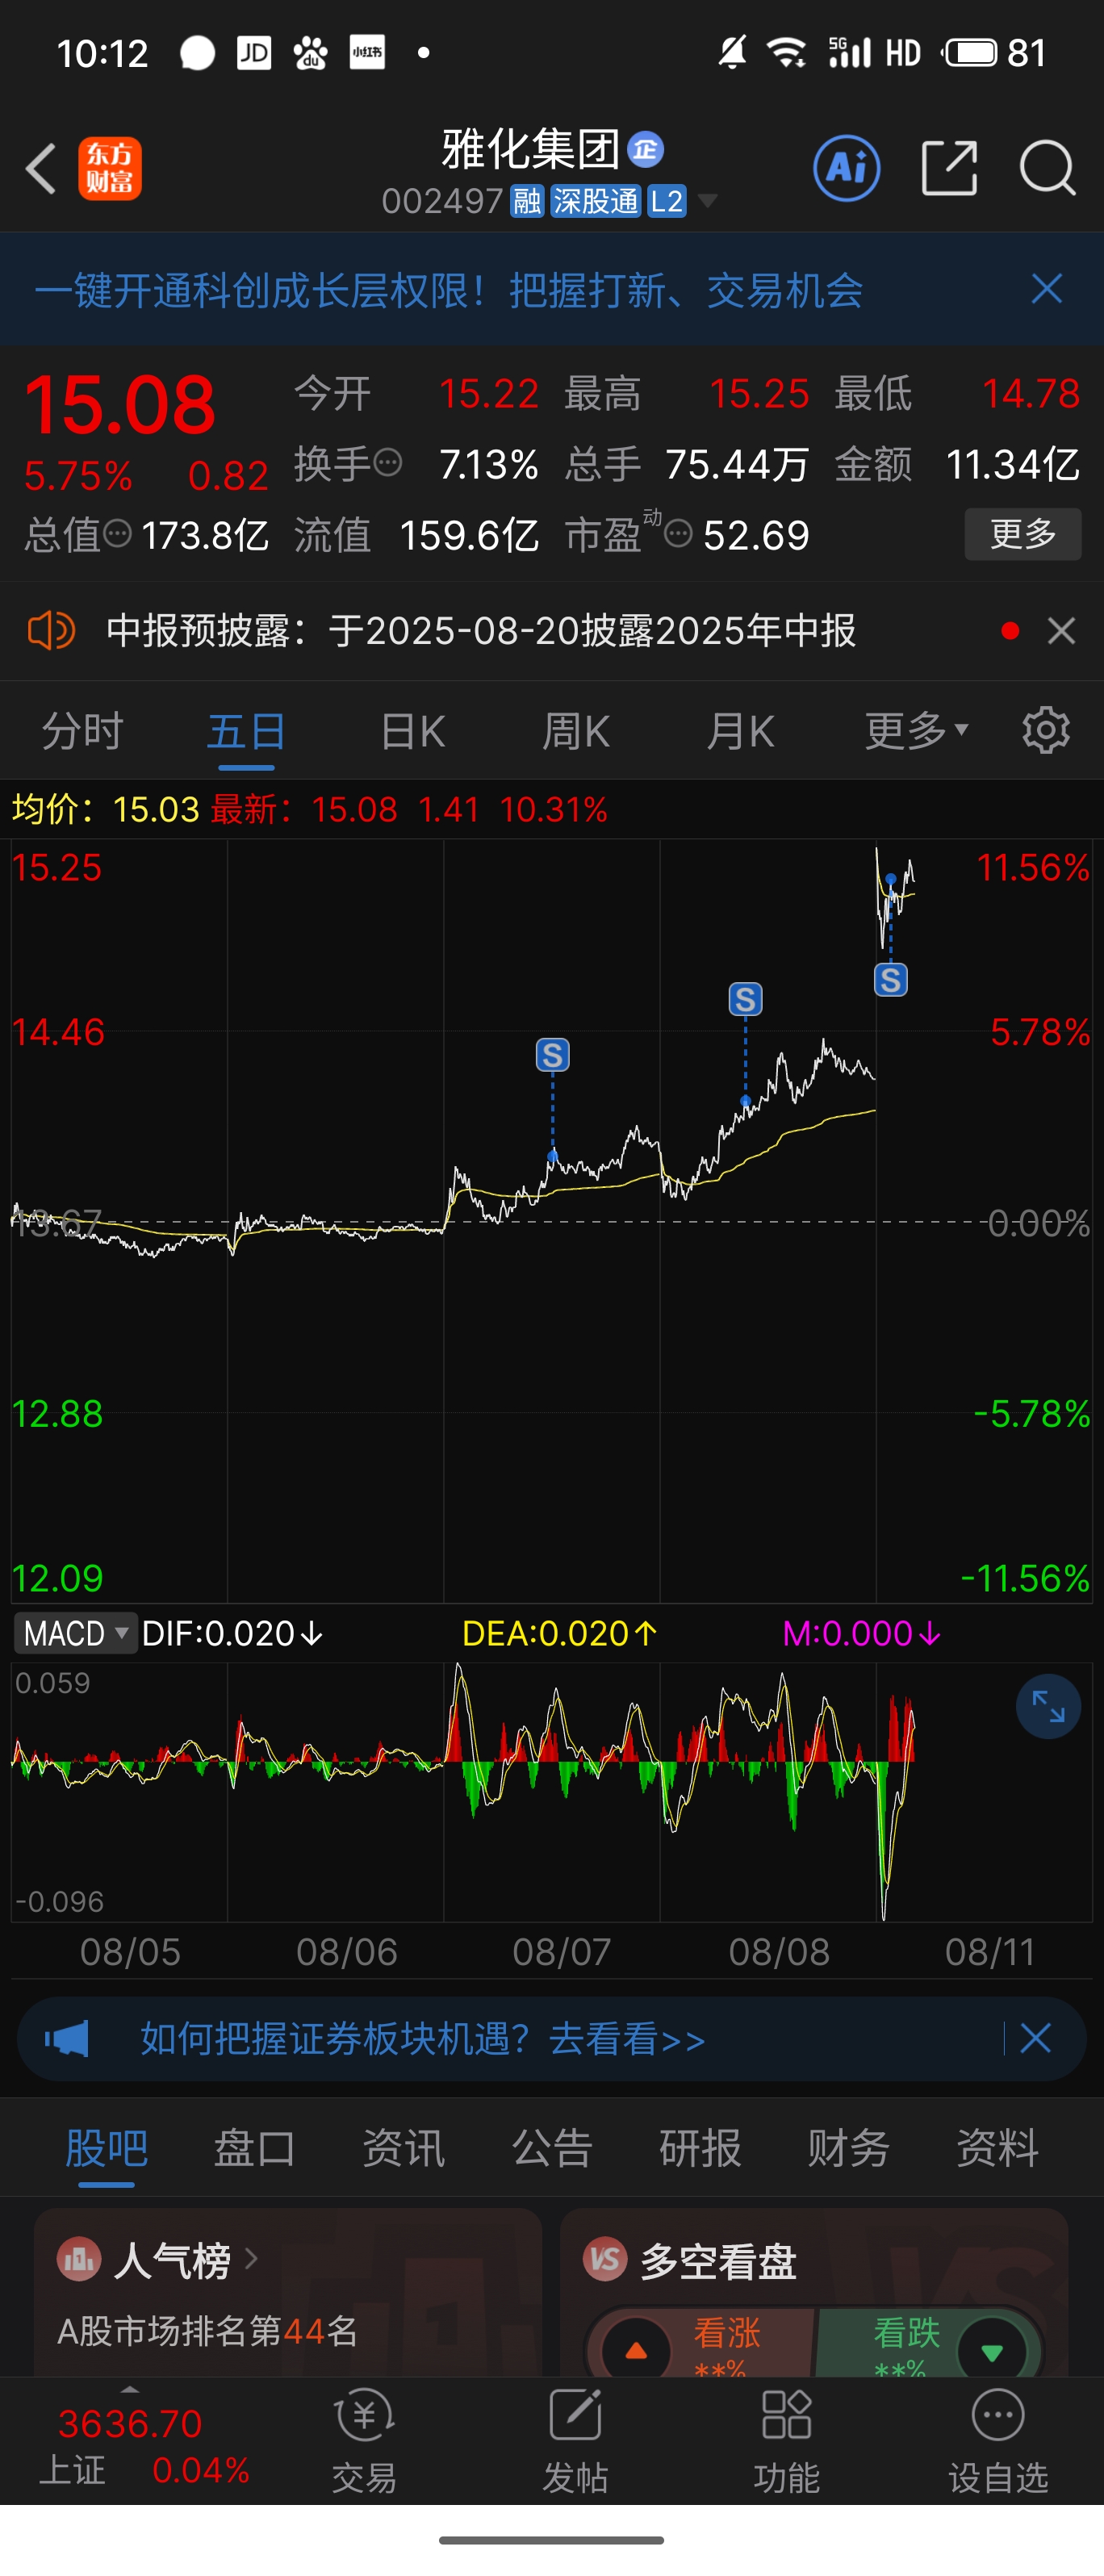Expand the 更多 chart period dropdown

click(917, 731)
